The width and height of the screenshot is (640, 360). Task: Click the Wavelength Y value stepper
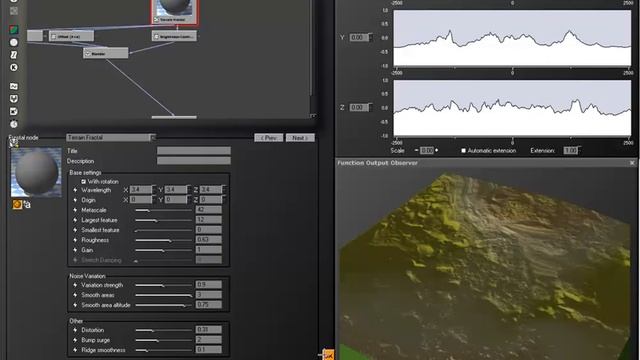click(x=189, y=190)
